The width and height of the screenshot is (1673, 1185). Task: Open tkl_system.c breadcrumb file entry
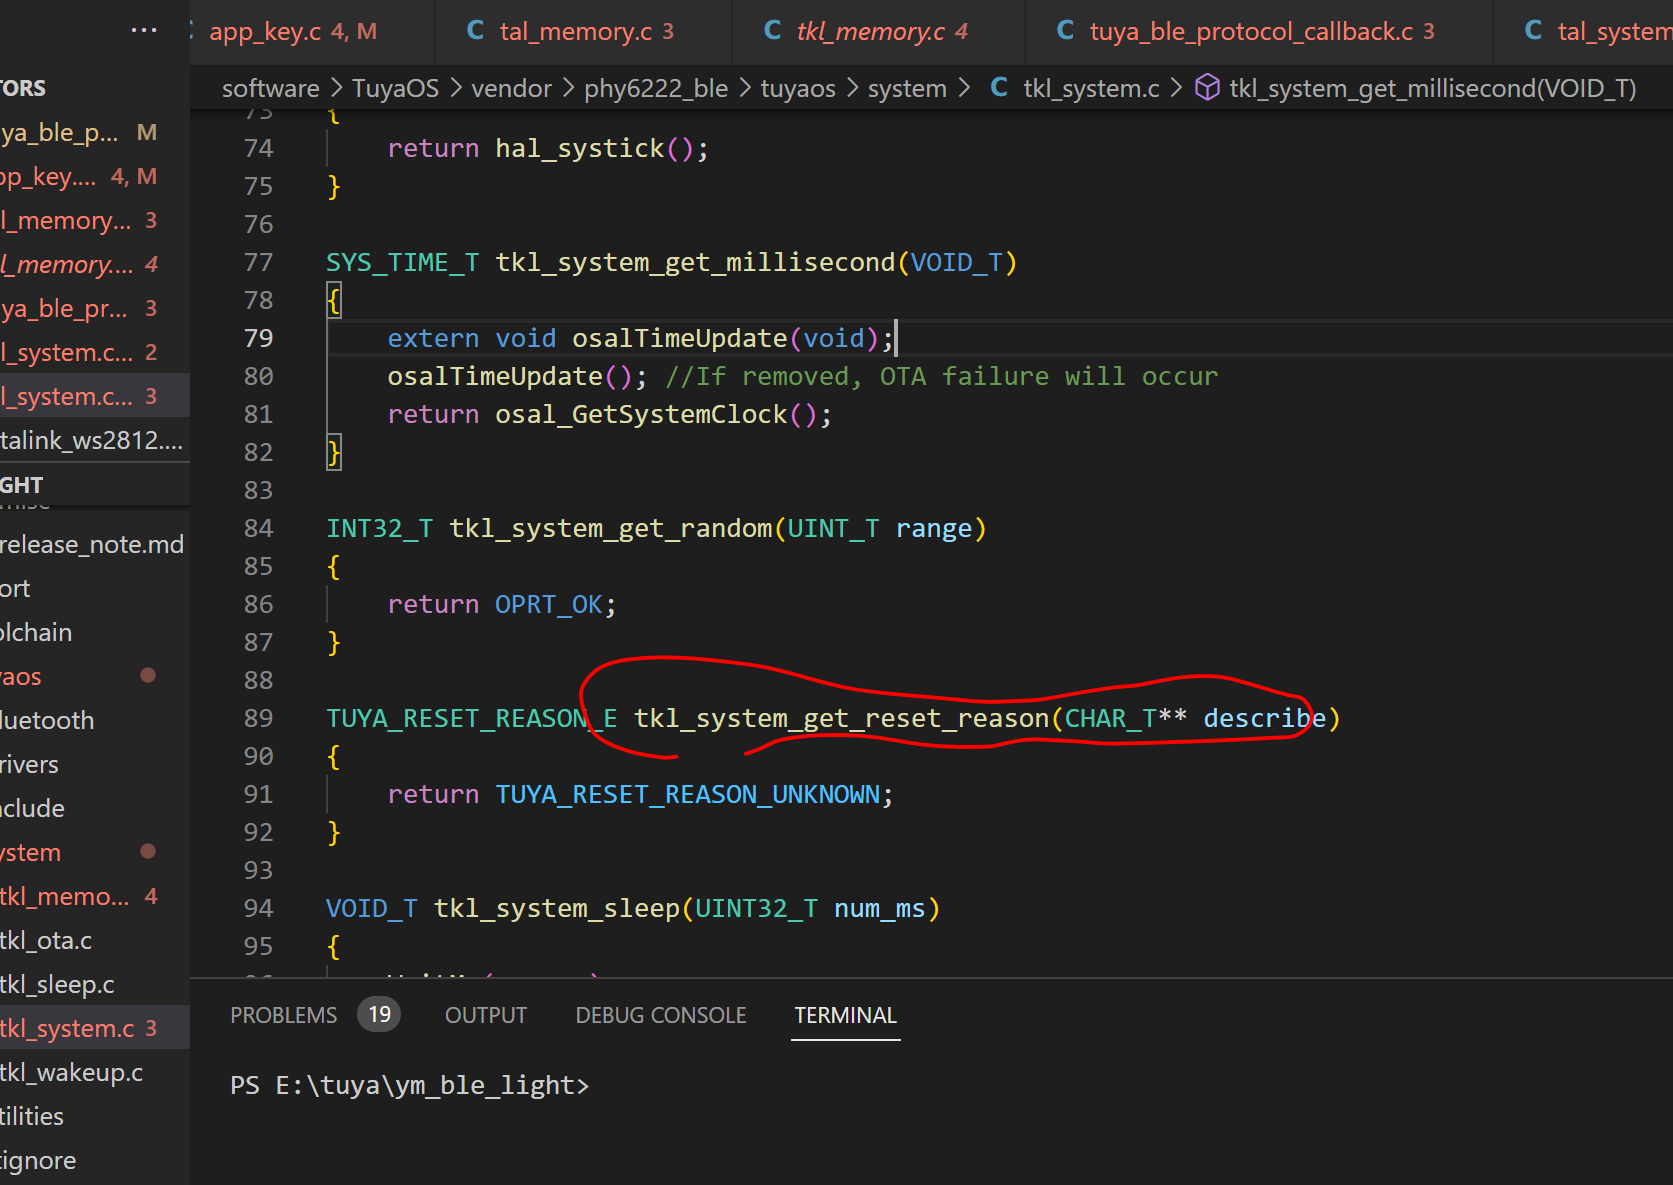pos(1091,89)
